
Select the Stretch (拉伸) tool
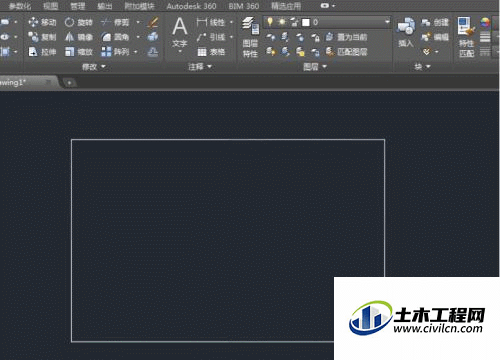click(42, 52)
